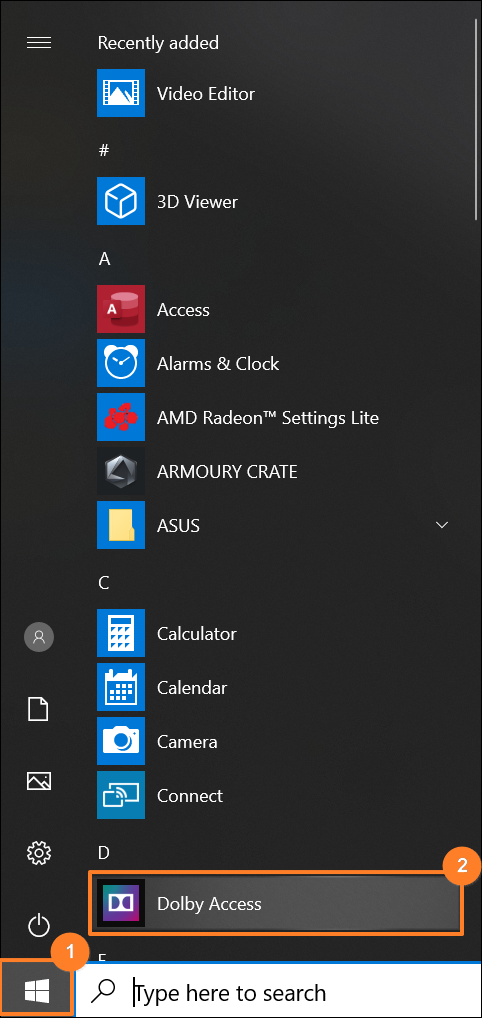482x1018 pixels.
Task: Click the 'Camera' label
Action: pos(187,741)
